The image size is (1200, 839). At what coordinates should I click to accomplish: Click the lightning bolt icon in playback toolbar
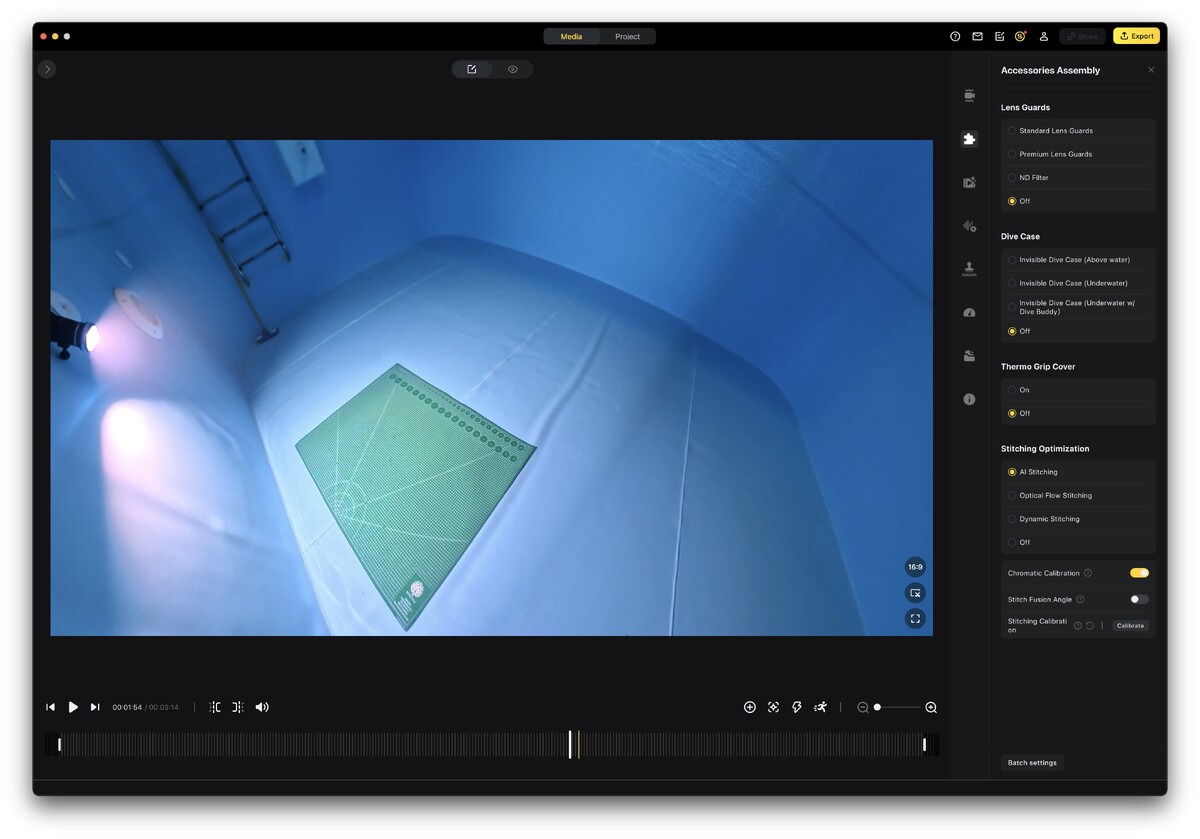[797, 707]
